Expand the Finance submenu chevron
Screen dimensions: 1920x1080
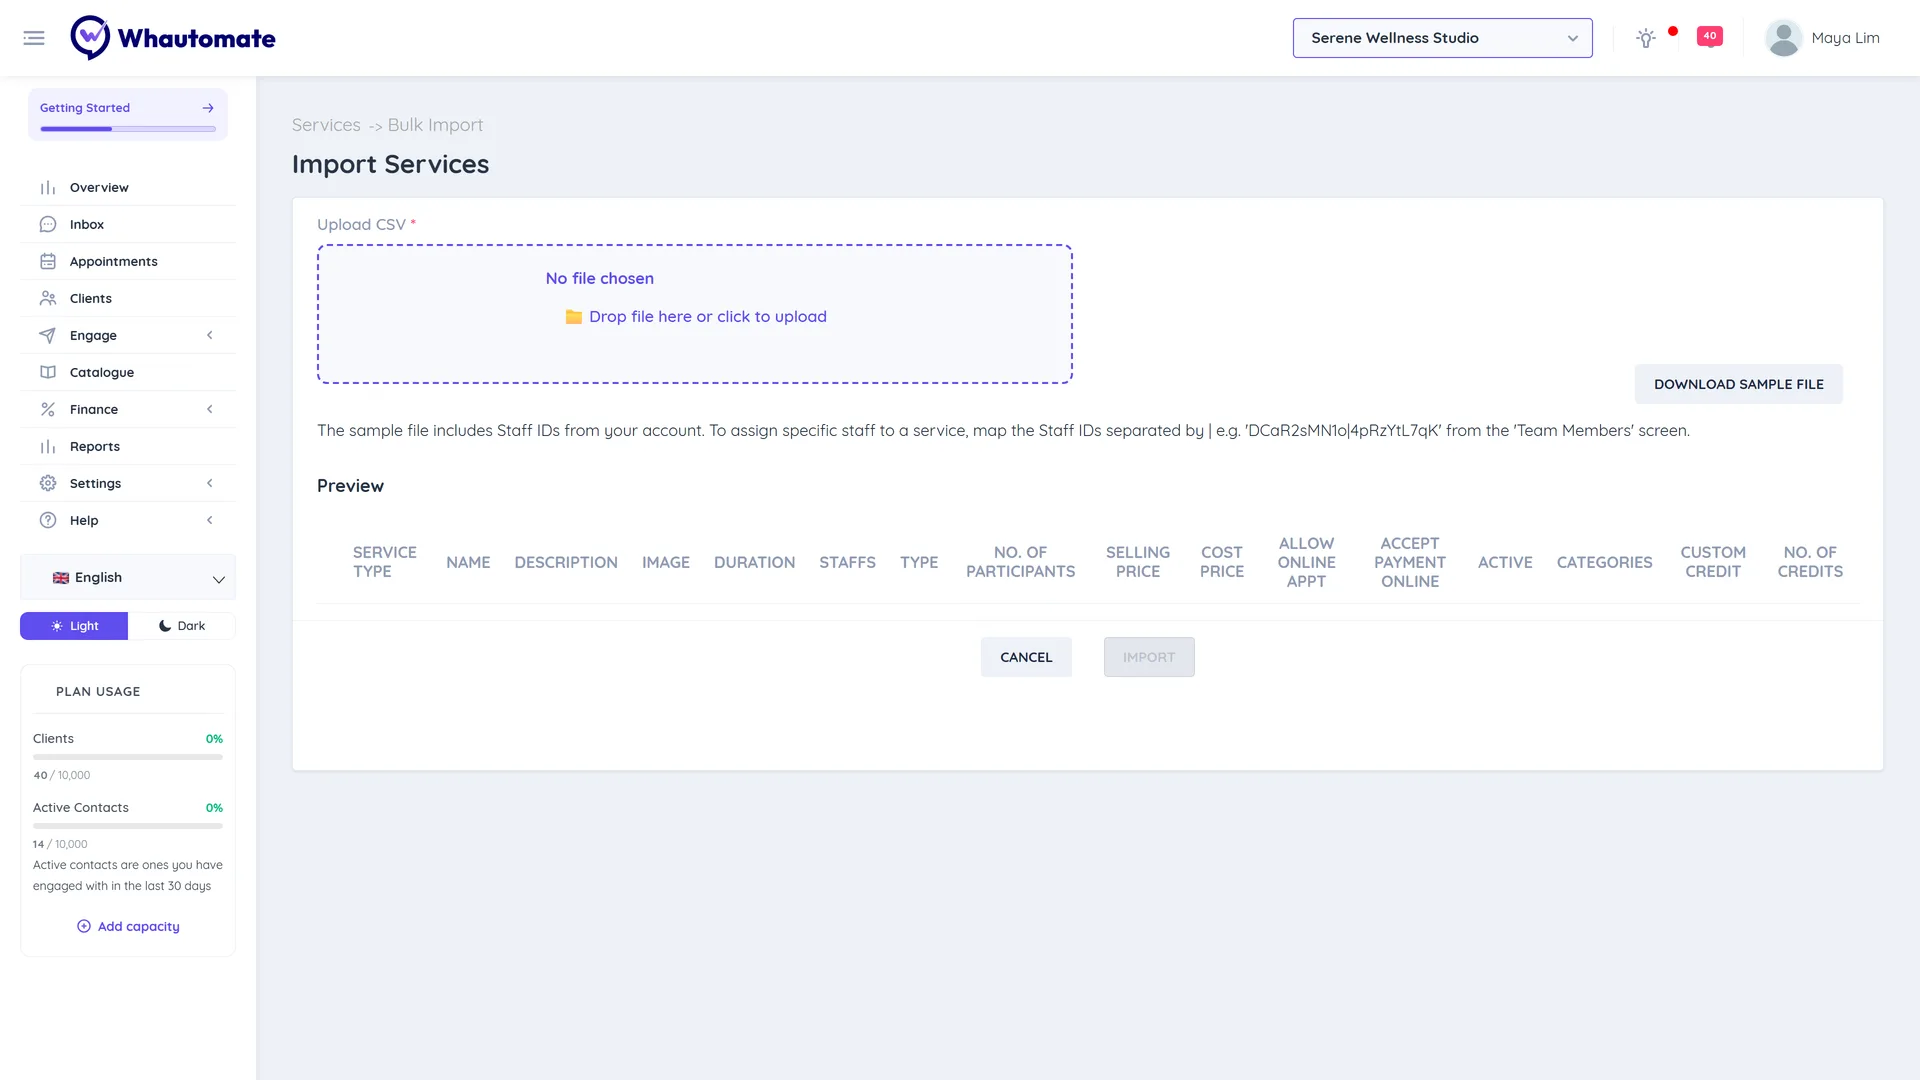[x=210, y=410]
